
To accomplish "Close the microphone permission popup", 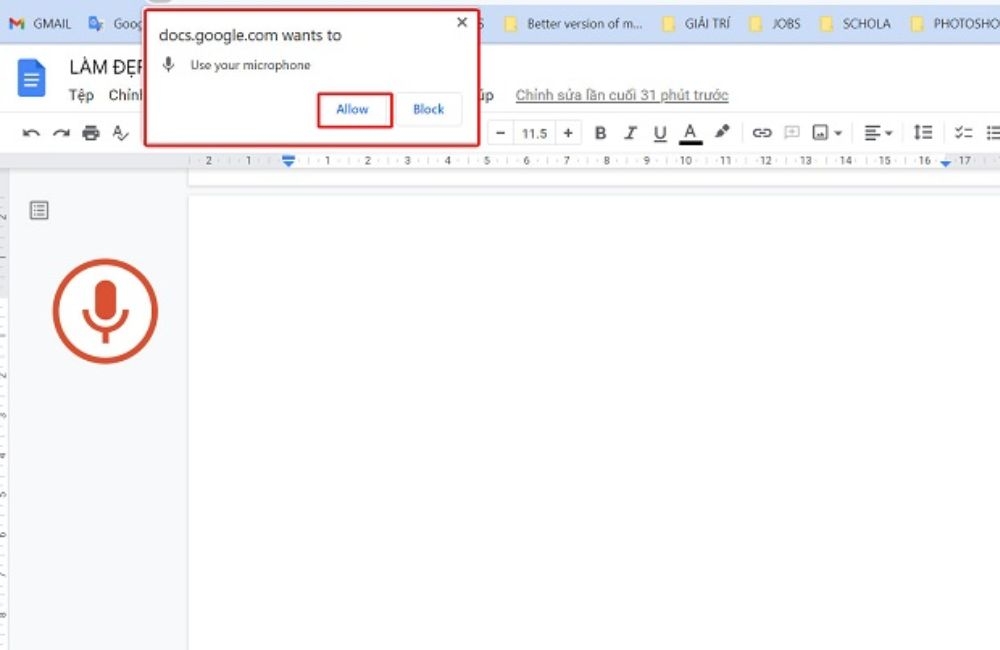I will pos(462,22).
